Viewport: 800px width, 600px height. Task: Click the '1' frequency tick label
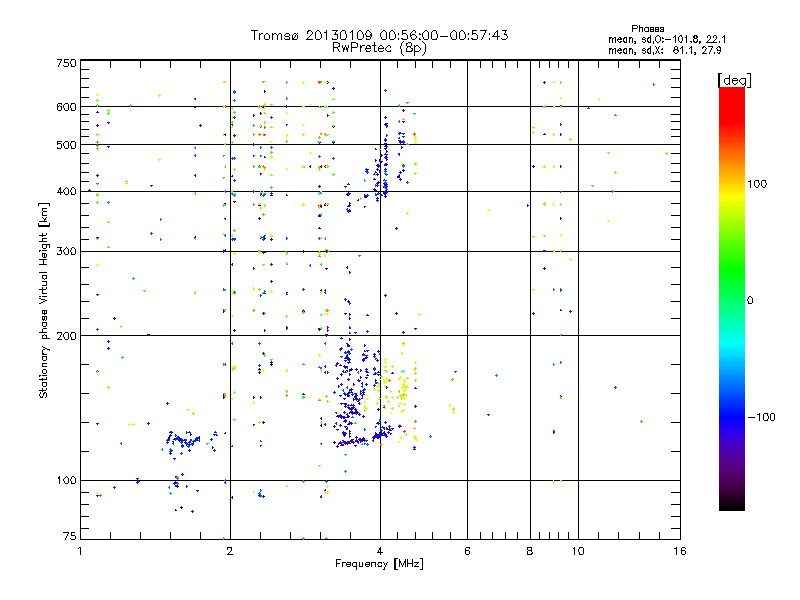point(80,551)
